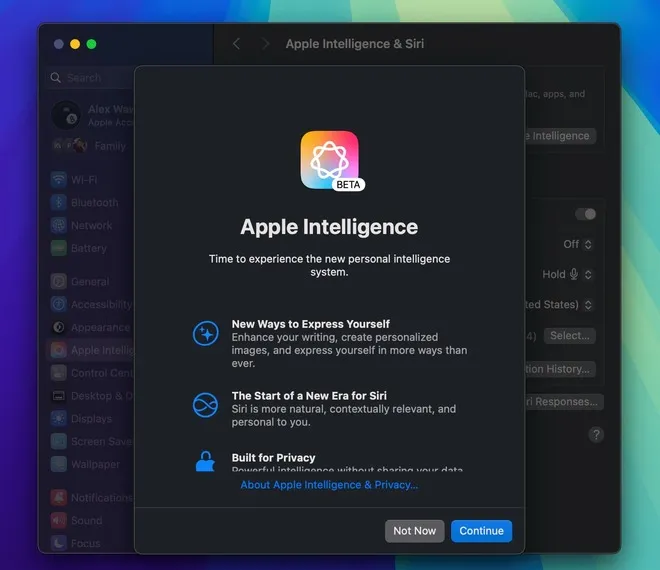The image size is (660, 570).
Task: Click 'The Start of a New Era for Siri' heading
Action: pyautogui.click(x=309, y=396)
